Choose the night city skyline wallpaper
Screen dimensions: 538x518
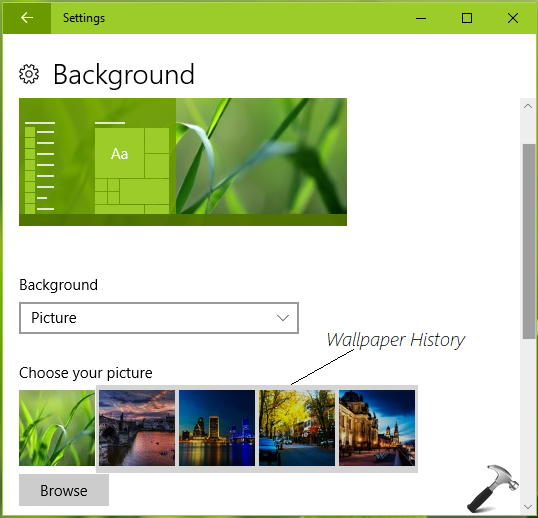point(217,428)
